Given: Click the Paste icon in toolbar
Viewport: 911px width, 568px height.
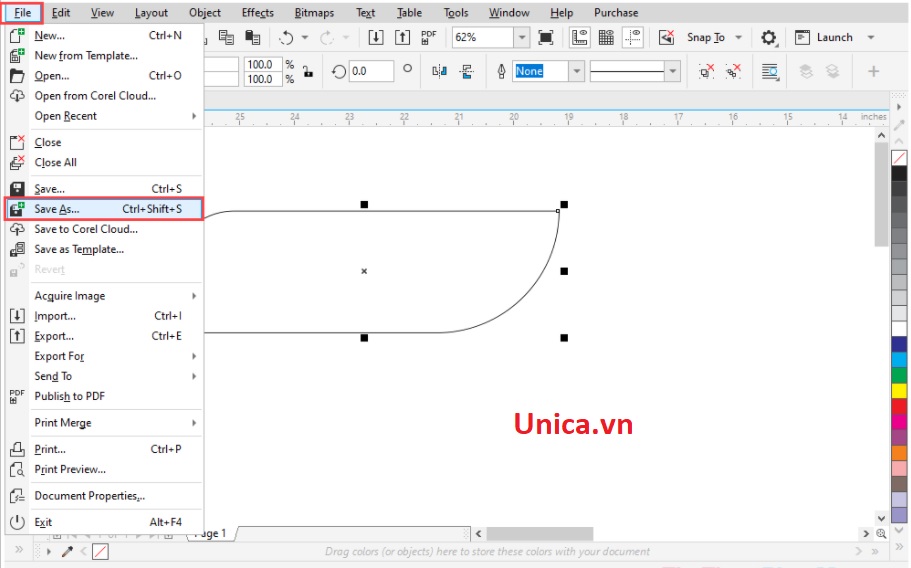Looking at the screenshot, I should (253, 38).
